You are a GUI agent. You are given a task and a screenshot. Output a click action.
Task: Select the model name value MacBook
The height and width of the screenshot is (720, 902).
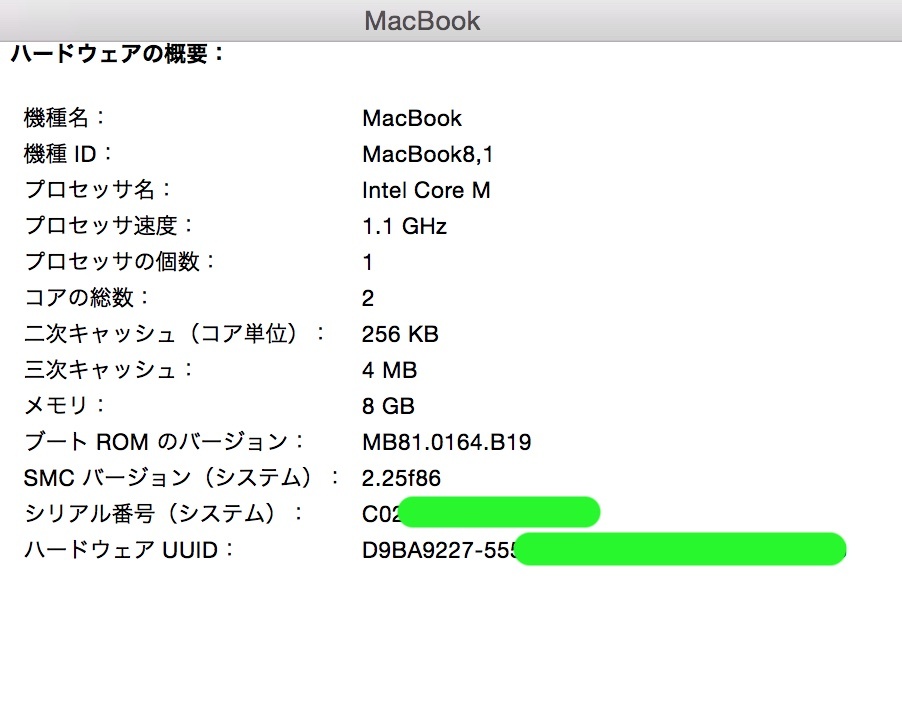tap(412, 118)
